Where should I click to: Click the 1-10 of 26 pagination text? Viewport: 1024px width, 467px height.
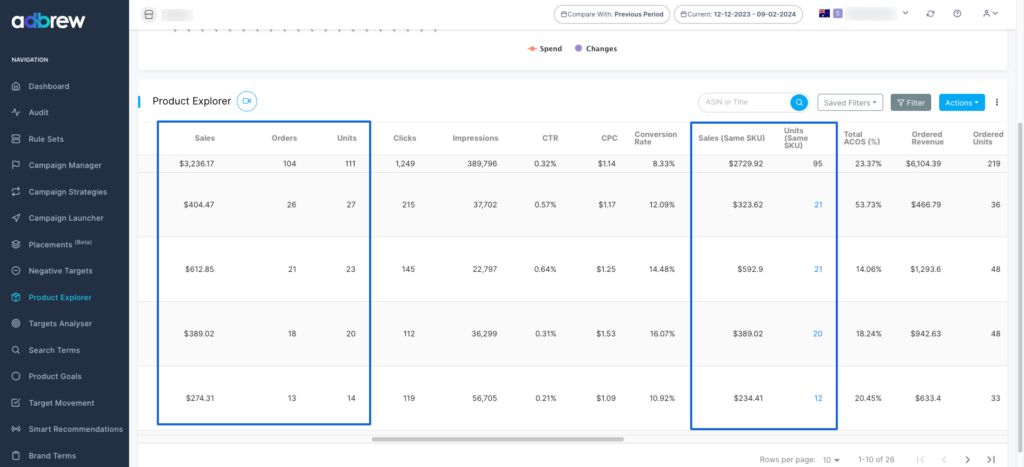(876, 460)
